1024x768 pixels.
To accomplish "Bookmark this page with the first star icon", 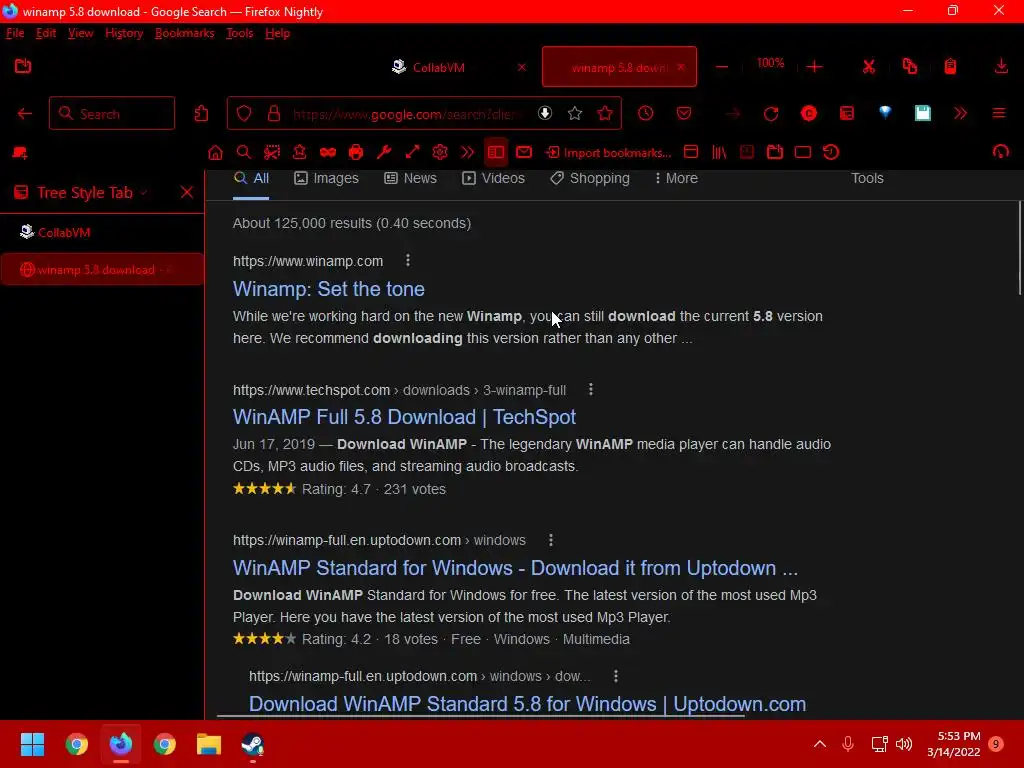I will pyautogui.click(x=575, y=114).
